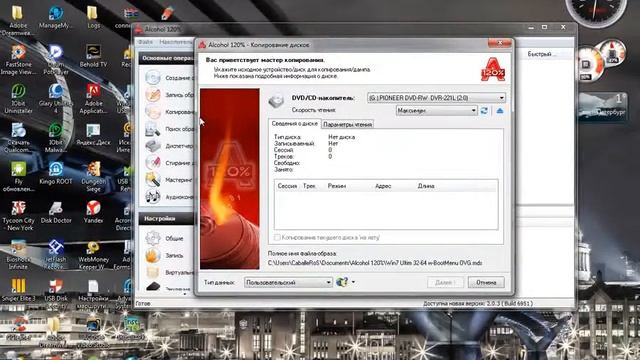Click the Отмена button
640x360 pixels.
pos(486,282)
